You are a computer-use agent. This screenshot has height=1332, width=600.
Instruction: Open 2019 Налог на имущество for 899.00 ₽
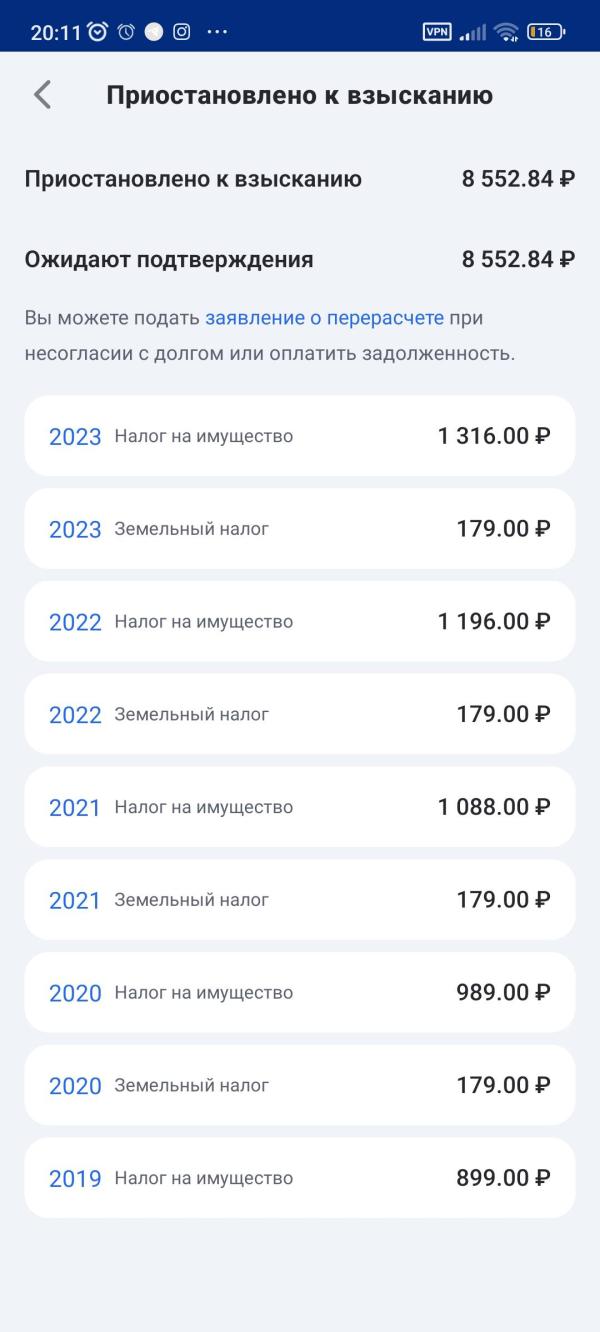pos(299,1178)
